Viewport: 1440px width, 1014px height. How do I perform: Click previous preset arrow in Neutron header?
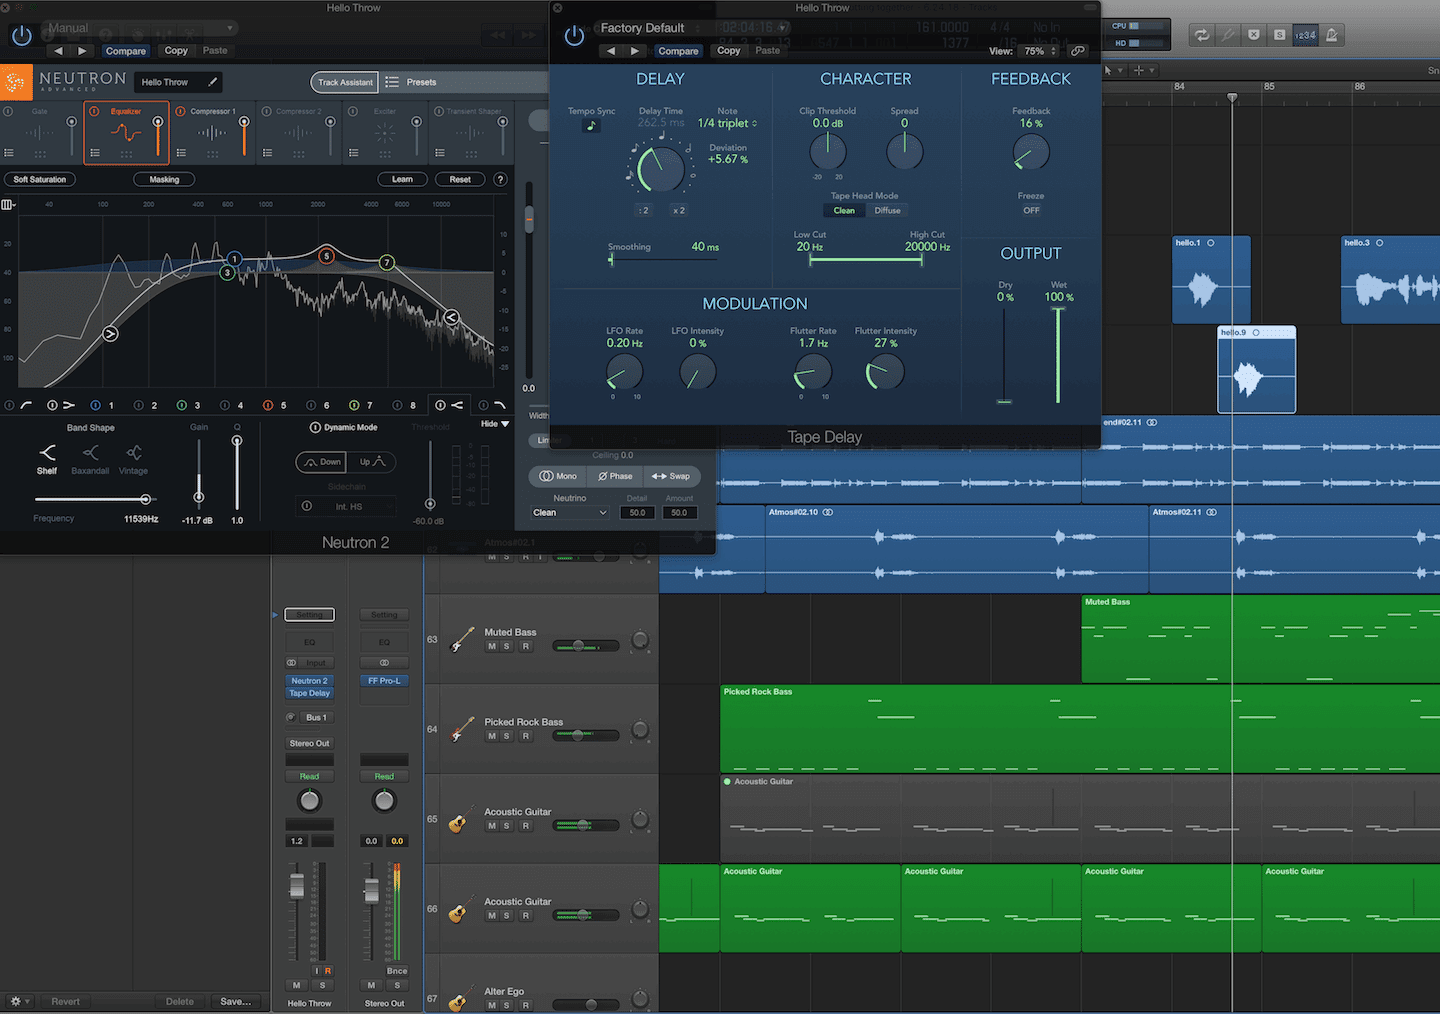click(58, 50)
